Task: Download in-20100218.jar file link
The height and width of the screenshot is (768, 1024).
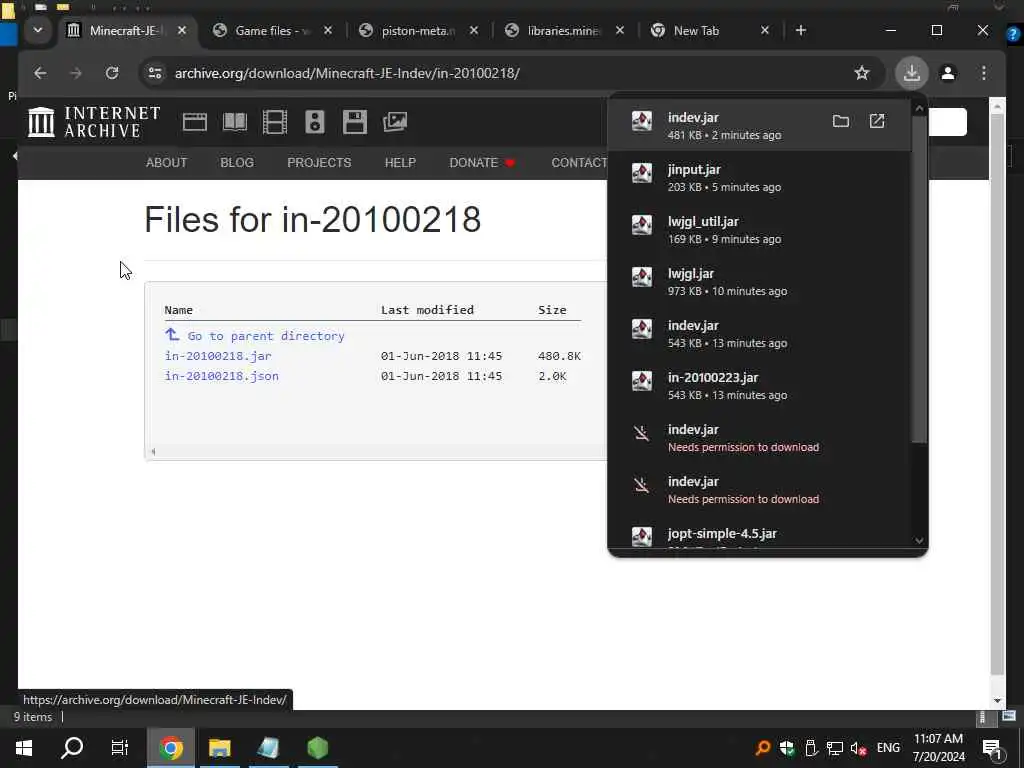Action: pyautogui.click(x=218, y=356)
